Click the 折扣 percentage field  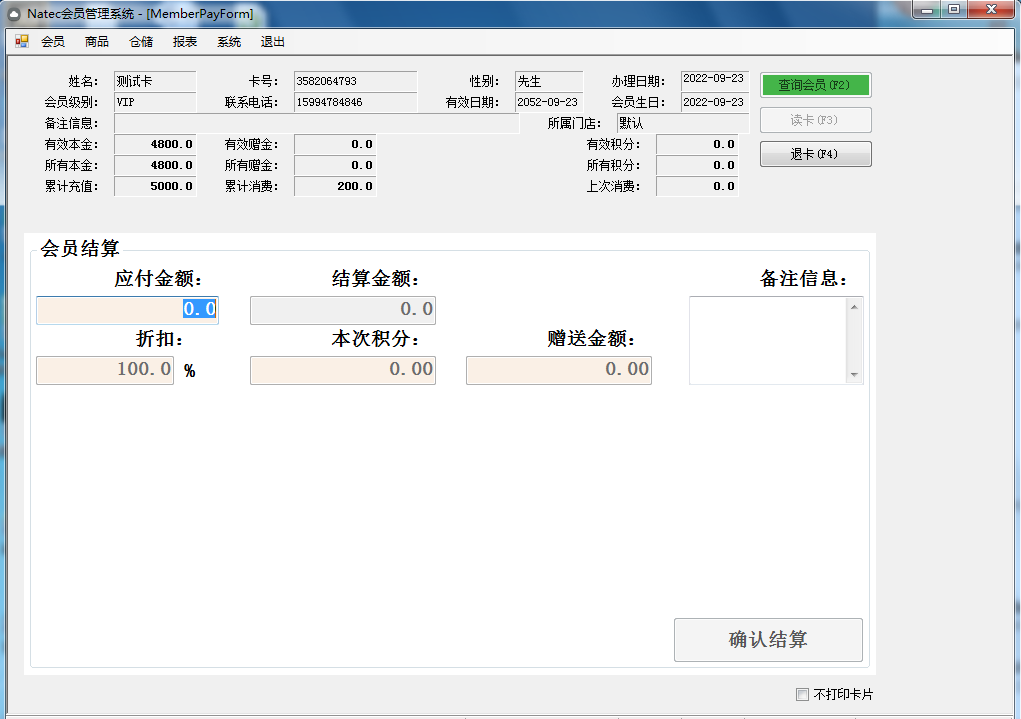(105, 370)
